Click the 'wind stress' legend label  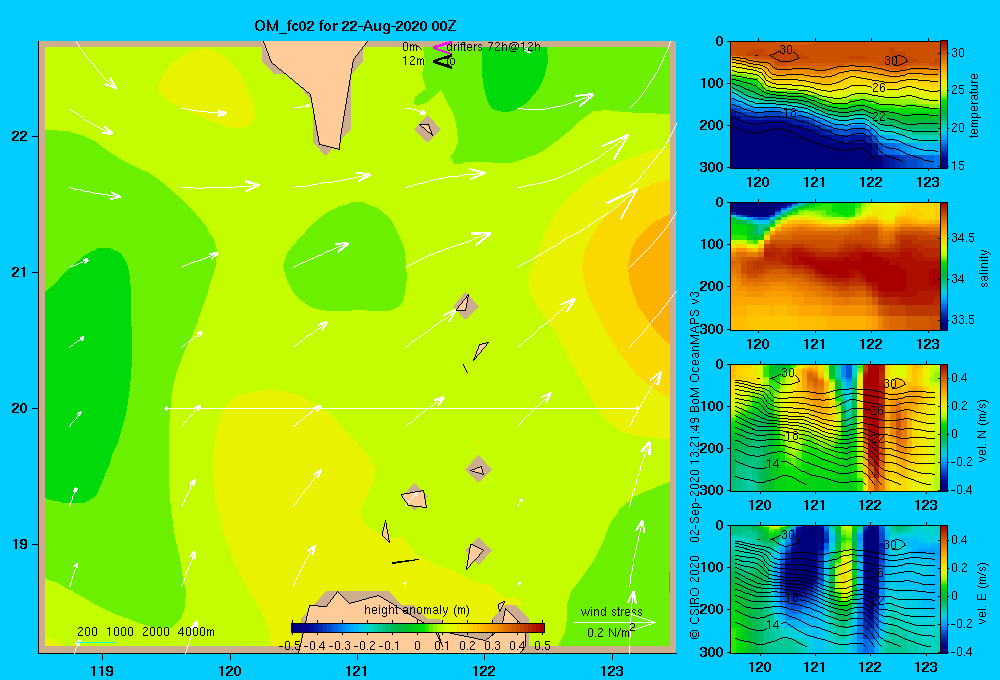(x=611, y=611)
